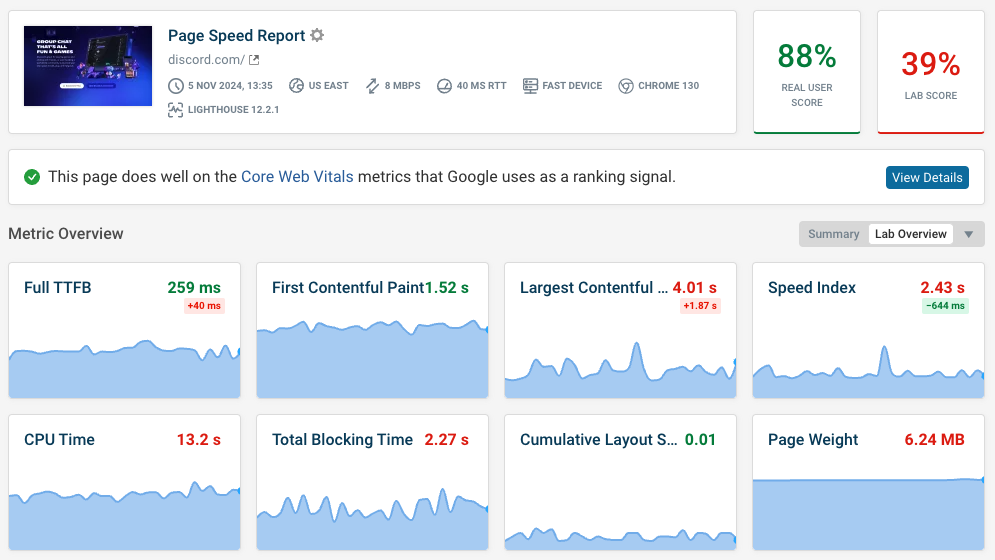Click the green Core Web Vitals checkmark
Screen dimensions: 995x560
[32, 177]
